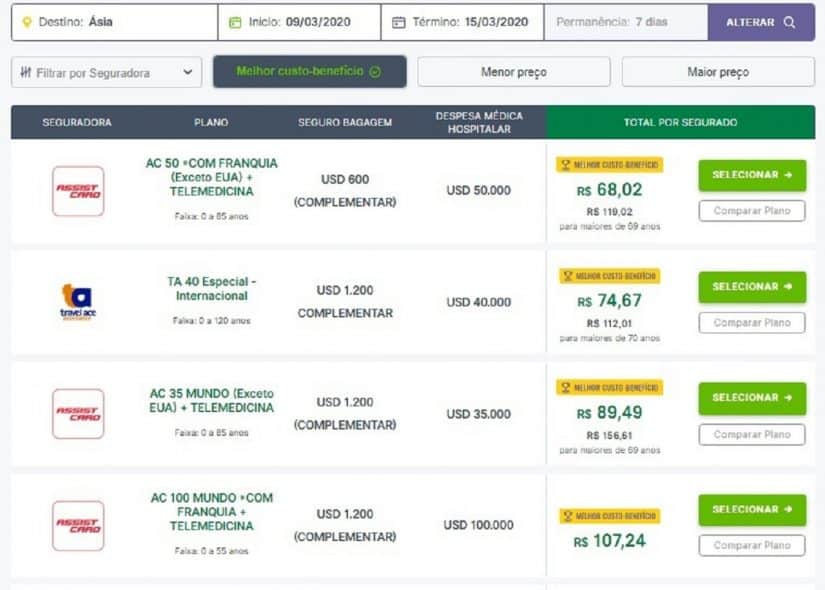Sort results by Menor preço
The height and width of the screenshot is (590, 825).
[x=514, y=72]
